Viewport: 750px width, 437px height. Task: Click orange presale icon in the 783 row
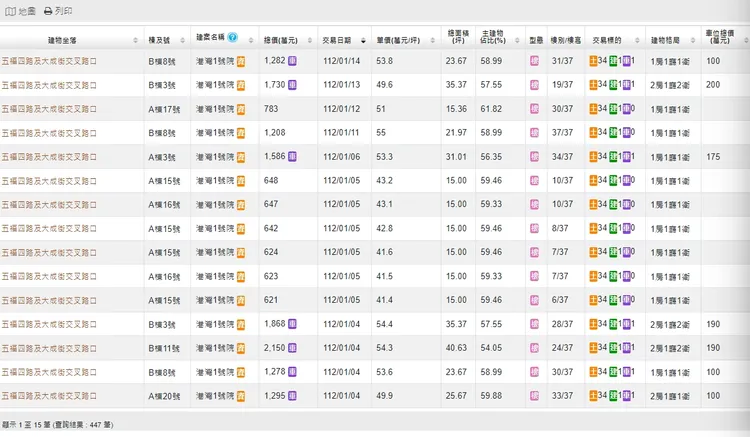coord(241,109)
